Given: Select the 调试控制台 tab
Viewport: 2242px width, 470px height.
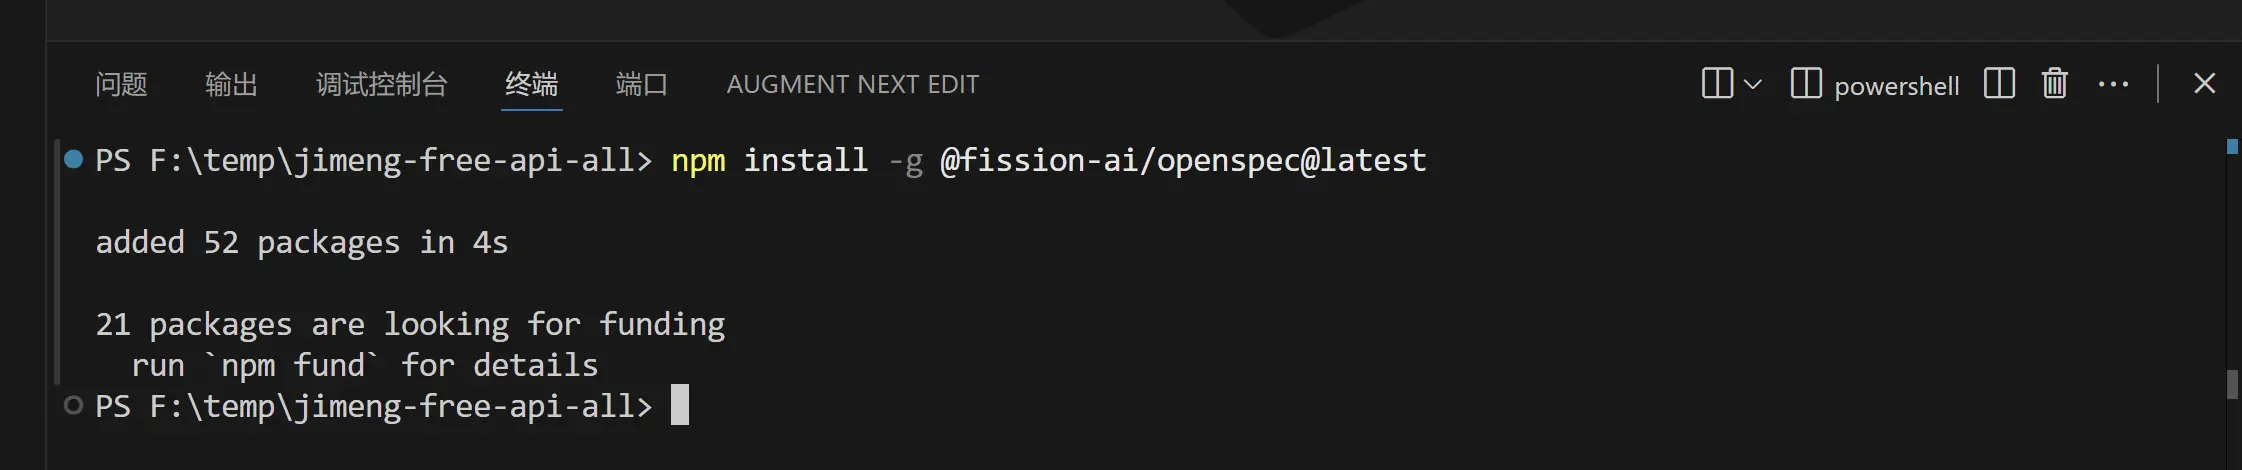Looking at the screenshot, I should (381, 84).
